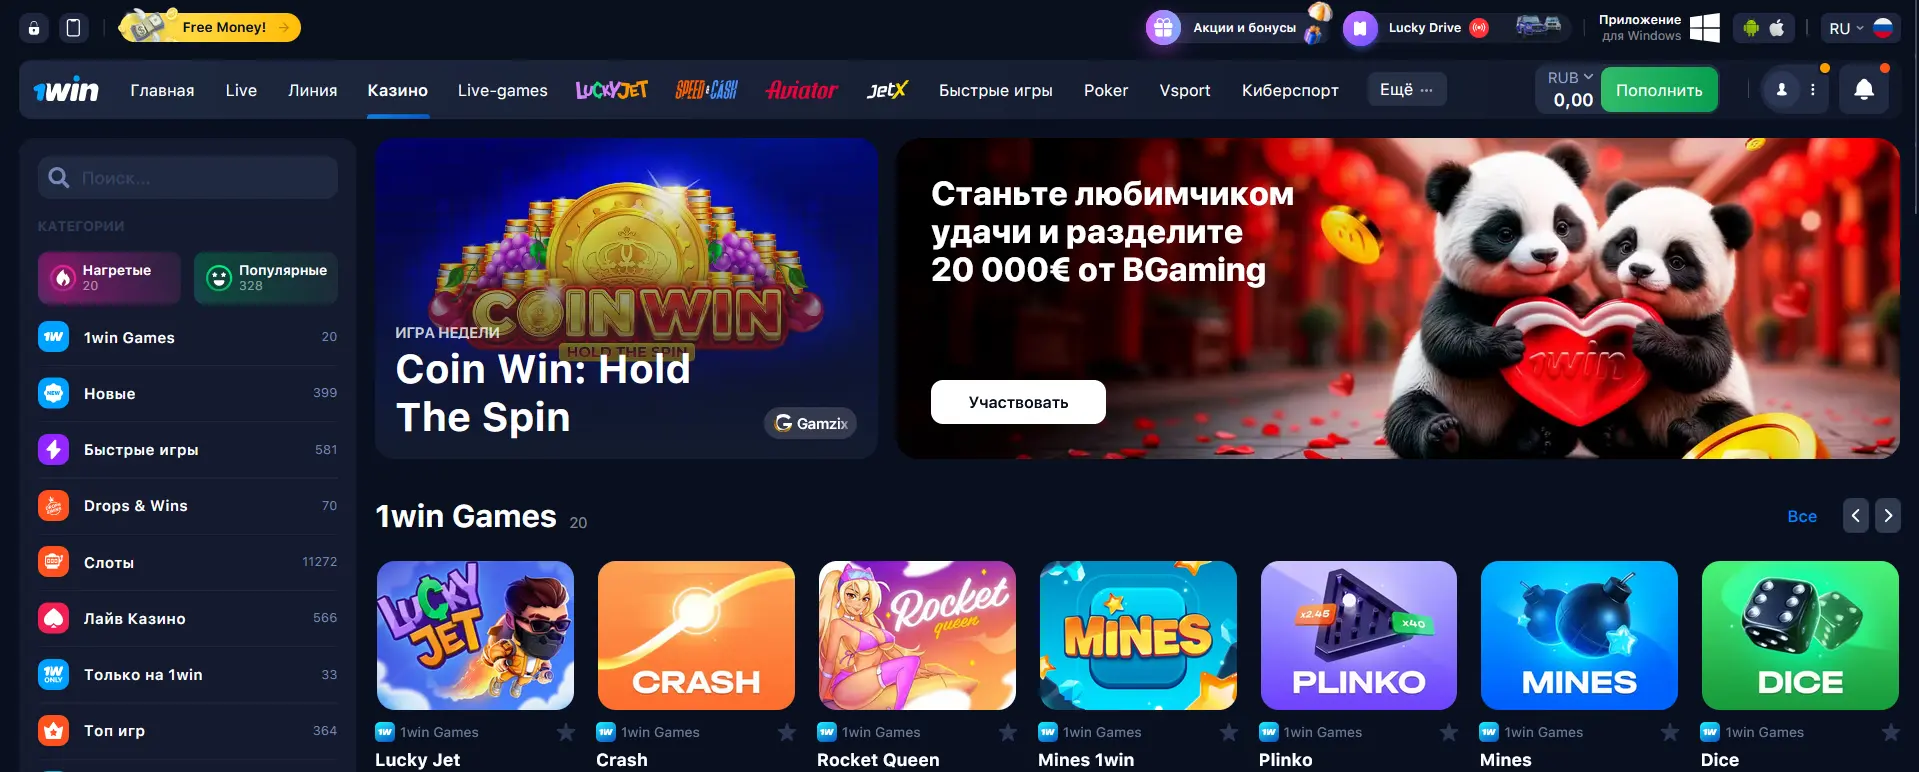Click the Пополнить deposit button

tap(1659, 90)
